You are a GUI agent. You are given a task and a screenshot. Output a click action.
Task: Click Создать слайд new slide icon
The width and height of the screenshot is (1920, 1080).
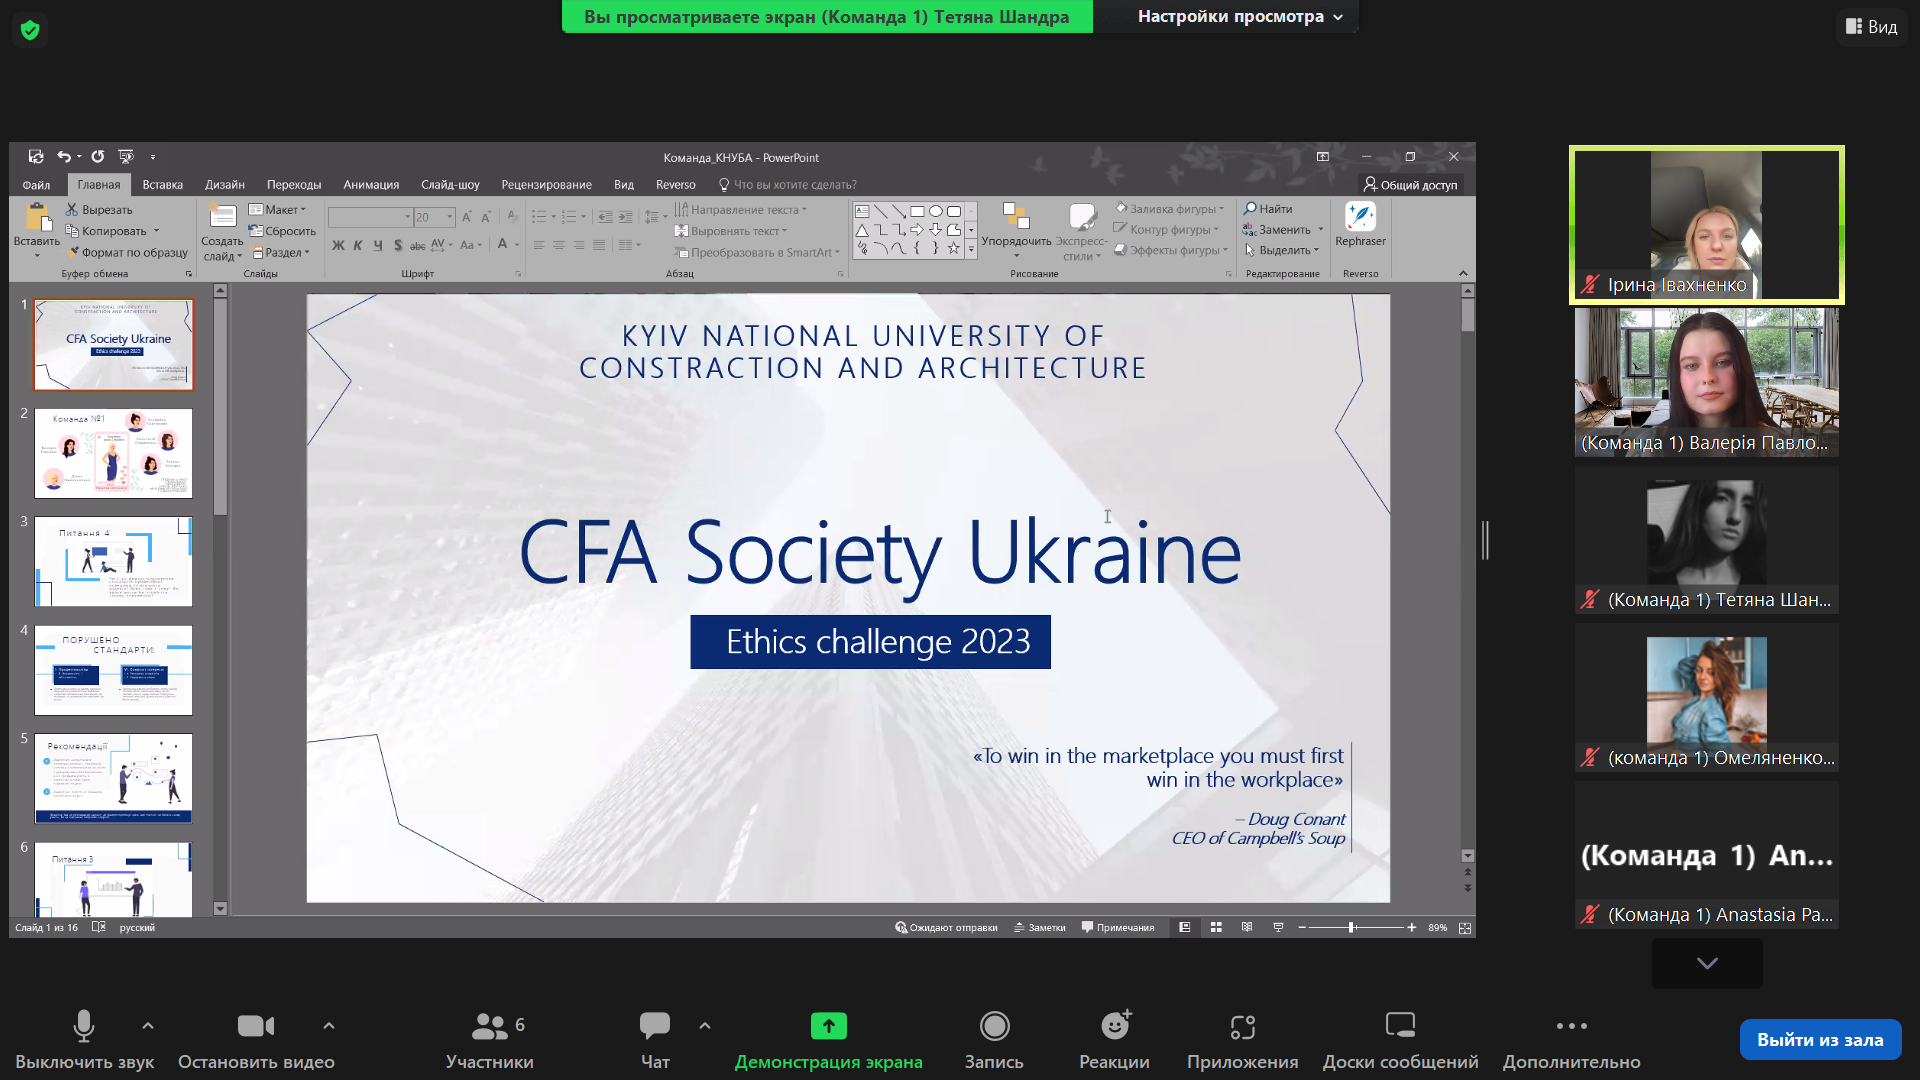coord(222,217)
